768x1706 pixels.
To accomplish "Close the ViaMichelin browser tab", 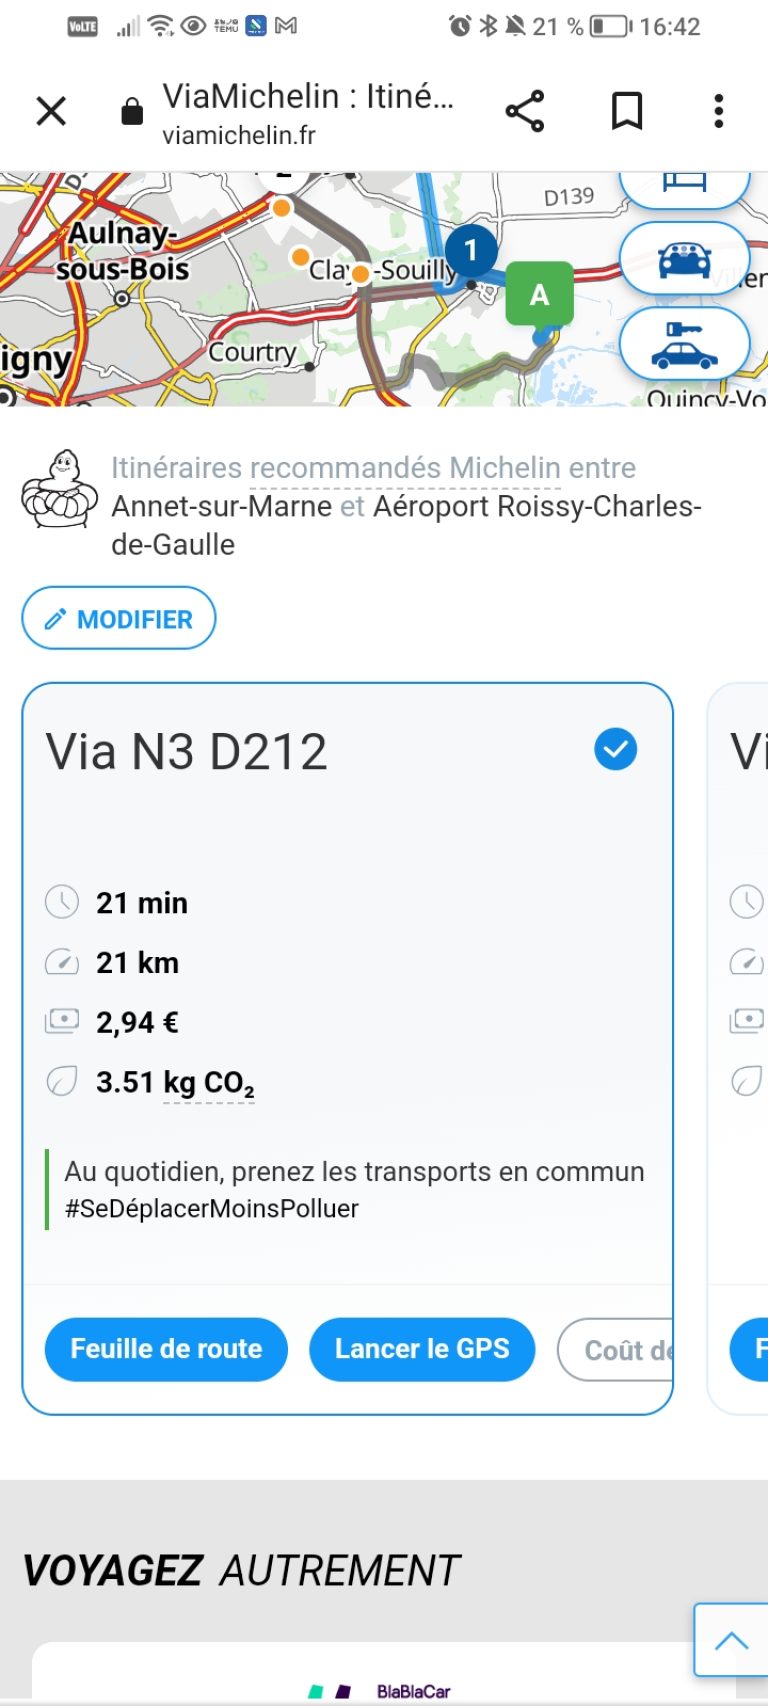I will pyautogui.click(x=51, y=111).
